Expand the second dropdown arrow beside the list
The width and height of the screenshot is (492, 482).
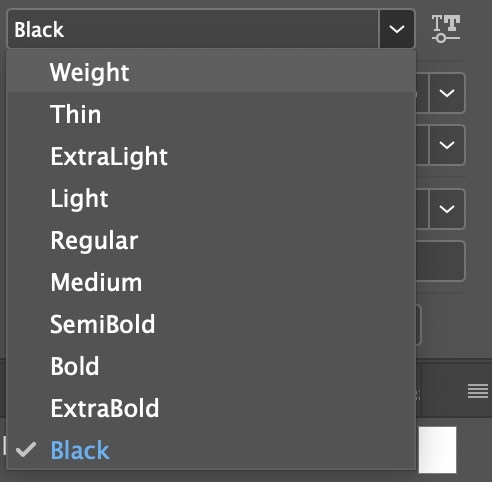pyautogui.click(x=447, y=145)
